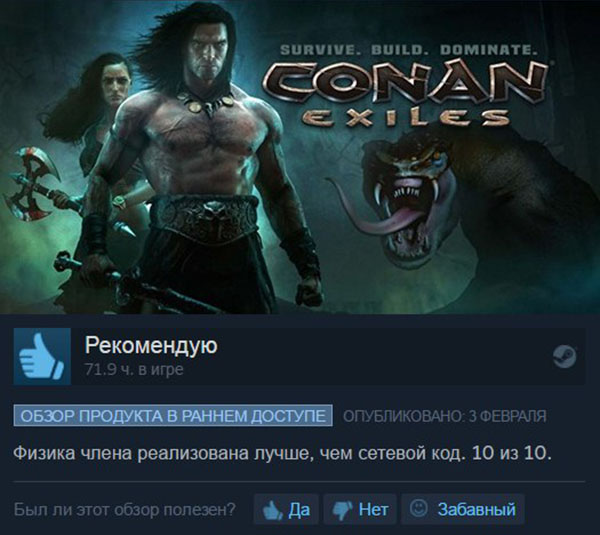
Task: Click the smiley face icon beside Забавный
Action: tap(419, 508)
